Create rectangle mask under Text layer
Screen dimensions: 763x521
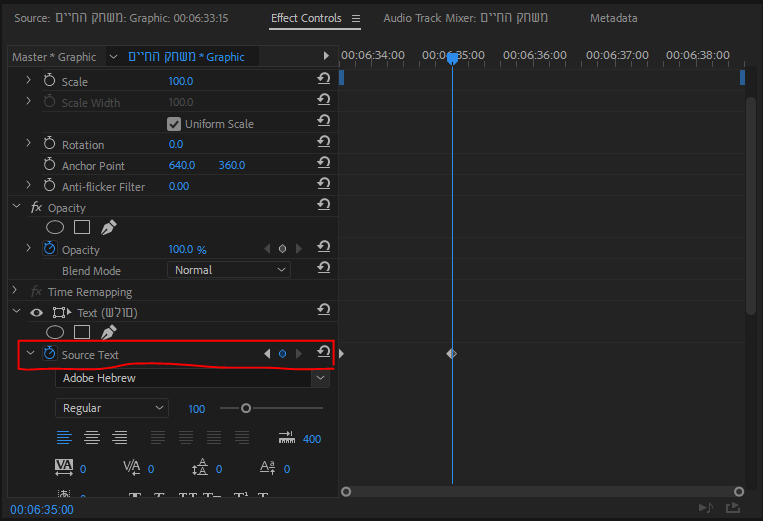pos(82,332)
